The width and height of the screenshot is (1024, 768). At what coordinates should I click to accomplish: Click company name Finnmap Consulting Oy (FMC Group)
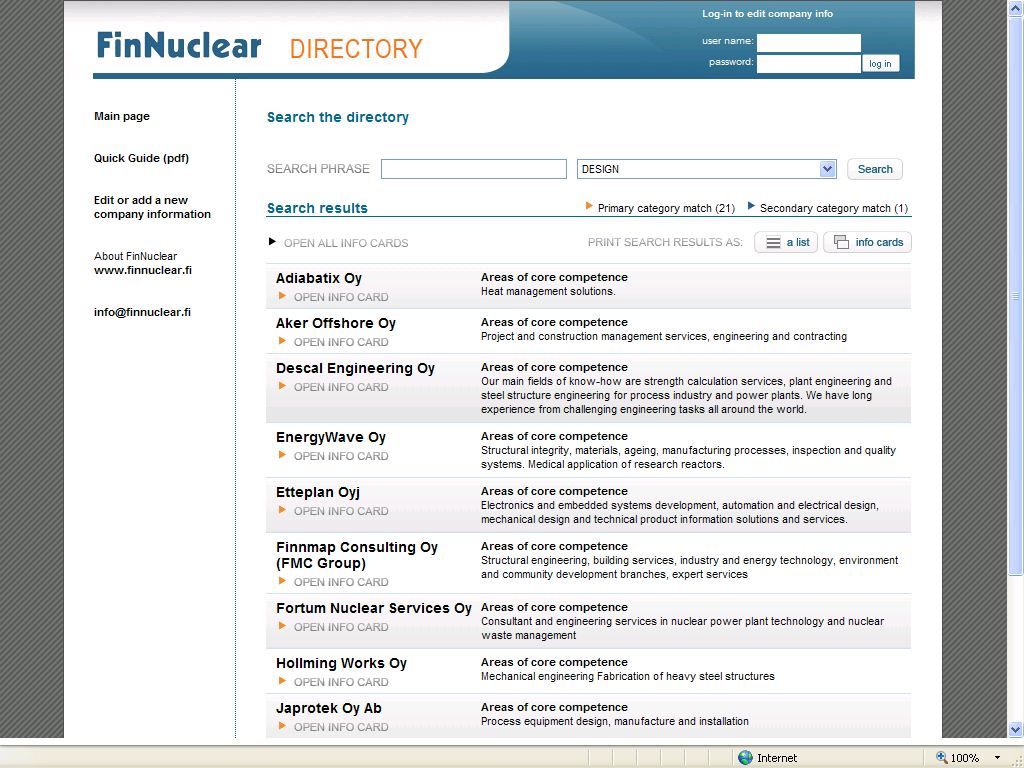(x=357, y=555)
